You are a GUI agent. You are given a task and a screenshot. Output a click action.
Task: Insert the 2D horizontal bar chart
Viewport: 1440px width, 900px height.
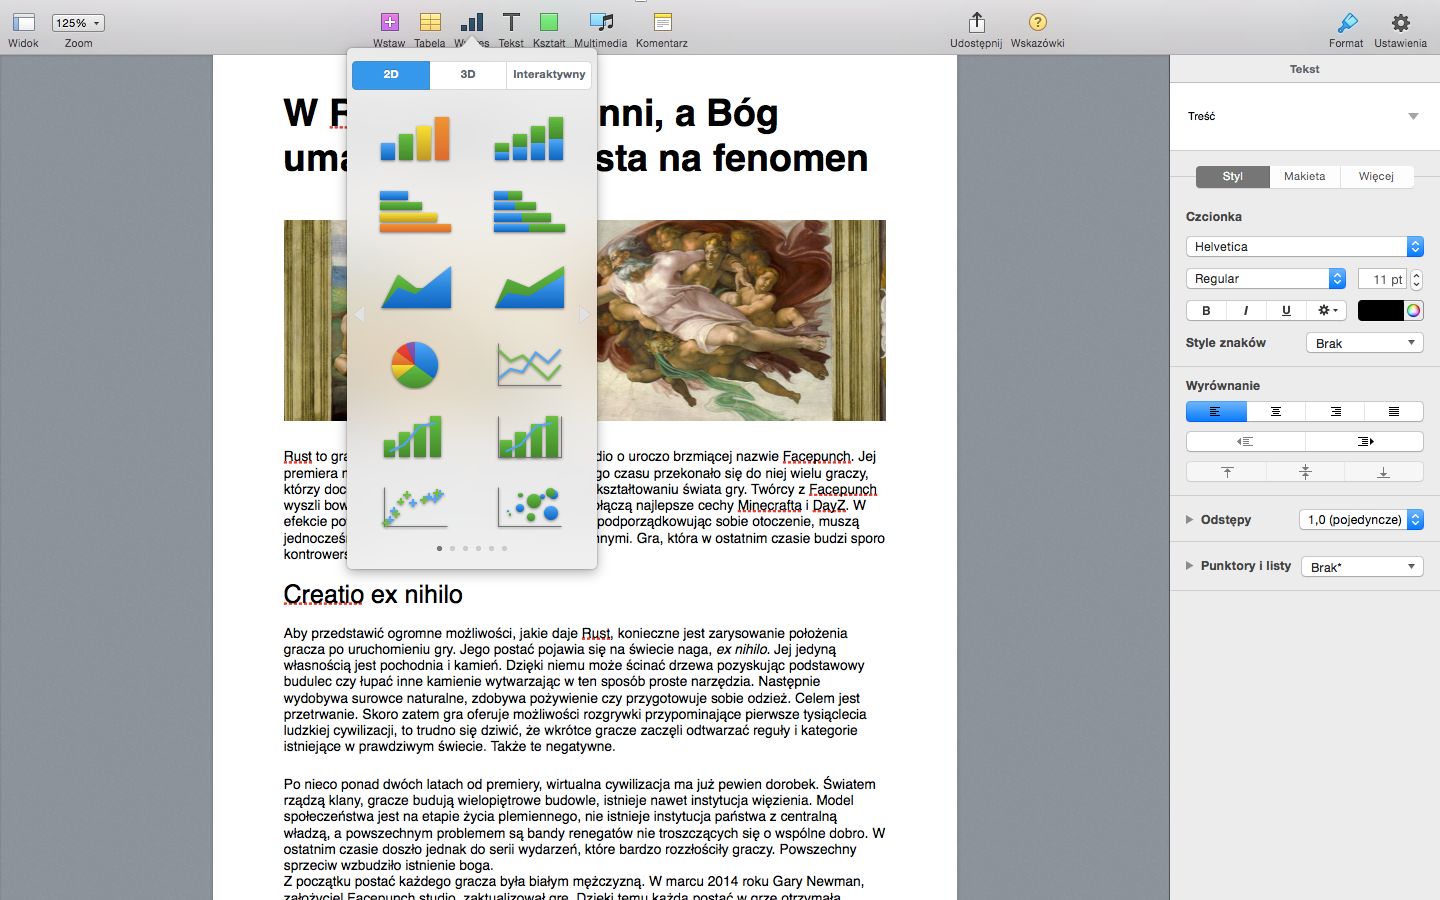click(x=415, y=211)
